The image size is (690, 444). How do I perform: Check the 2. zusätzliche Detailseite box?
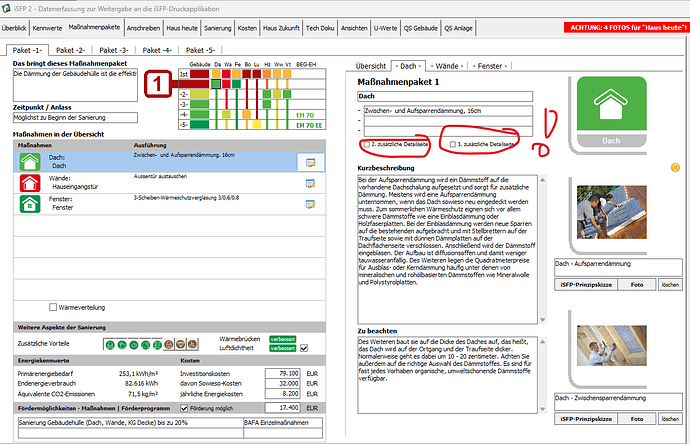(x=366, y=145)
